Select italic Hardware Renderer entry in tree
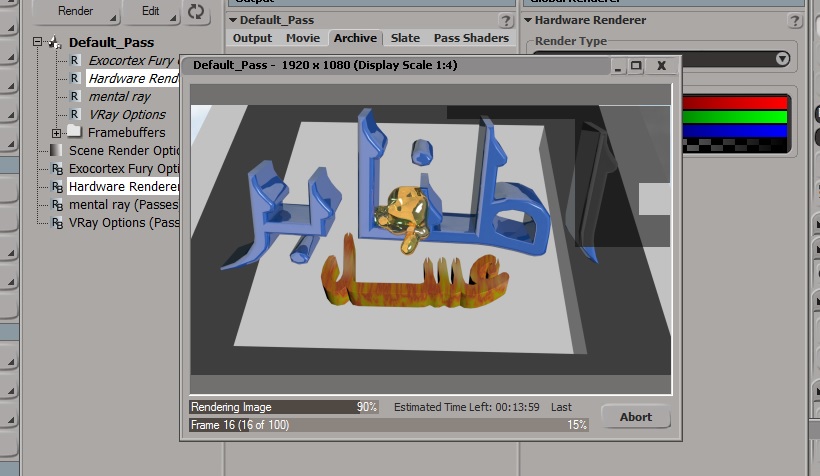Screen dimensions: 820x476 tap(133, 78)
